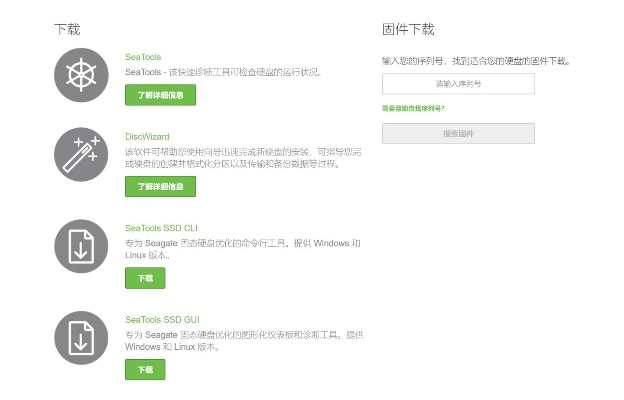Open the SeaTools title link
This screenshot has height=400, width=624.
pos(143,57)
